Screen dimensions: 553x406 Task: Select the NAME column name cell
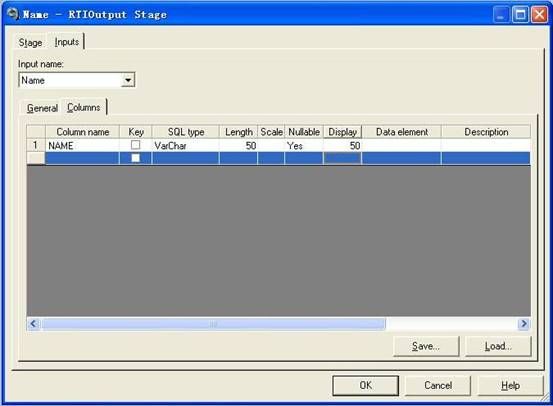[83, 145]
